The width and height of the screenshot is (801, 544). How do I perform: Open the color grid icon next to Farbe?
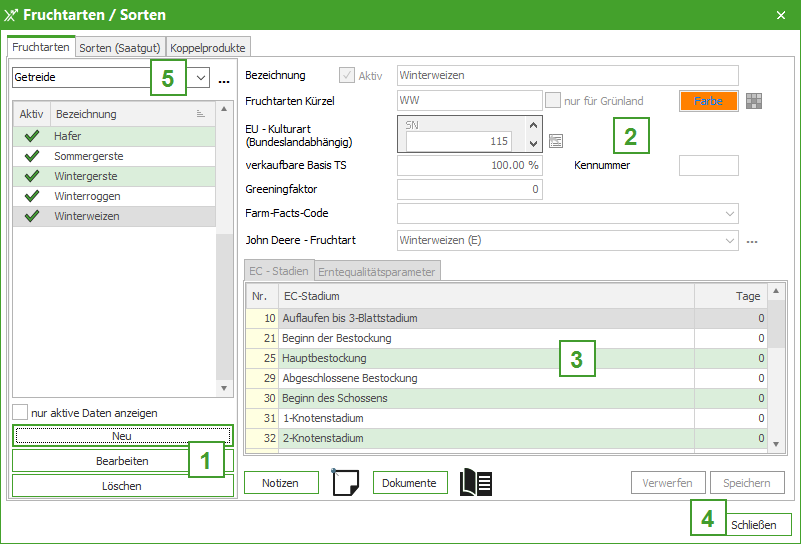(x=755, y=100)
